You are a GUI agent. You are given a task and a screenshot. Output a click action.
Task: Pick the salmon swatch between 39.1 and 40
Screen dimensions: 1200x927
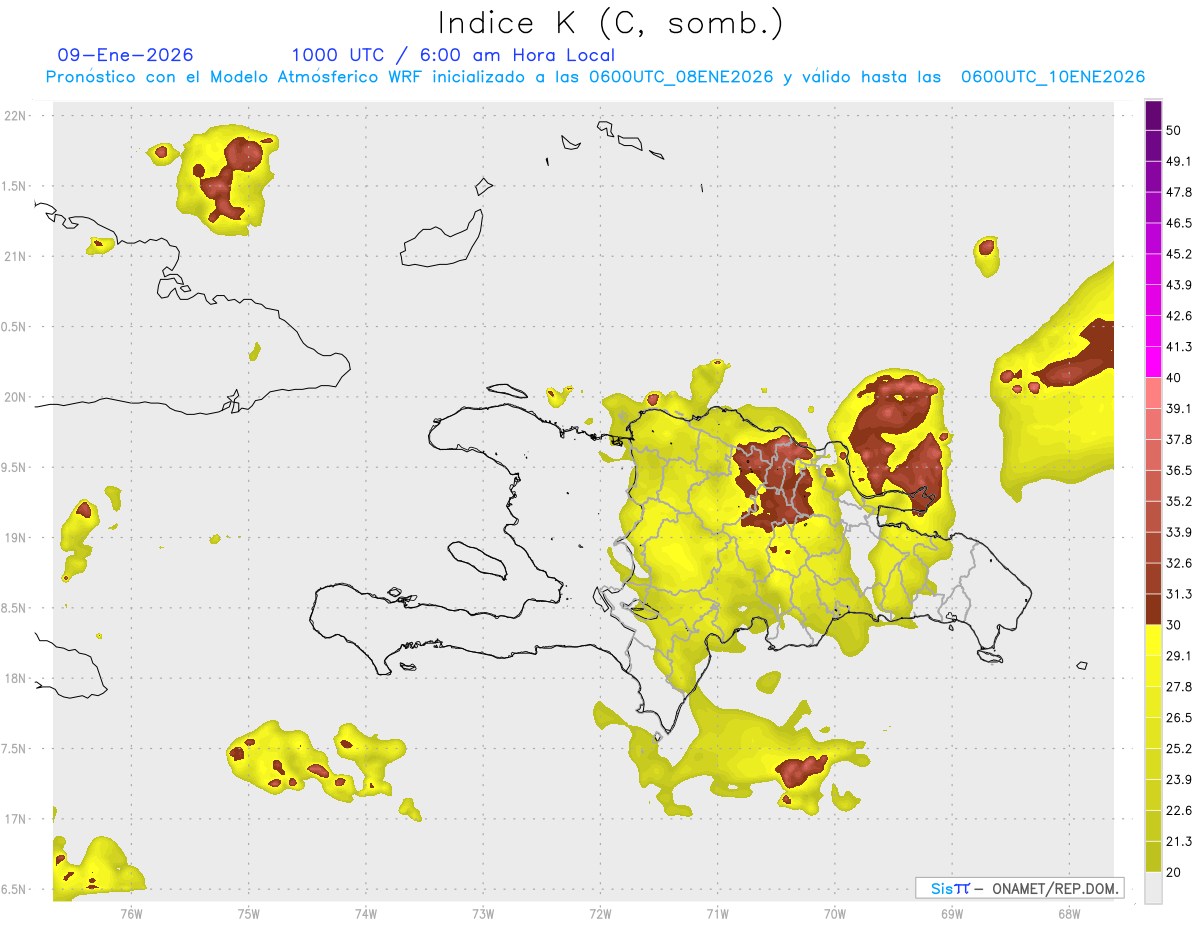coord(1154,393)
